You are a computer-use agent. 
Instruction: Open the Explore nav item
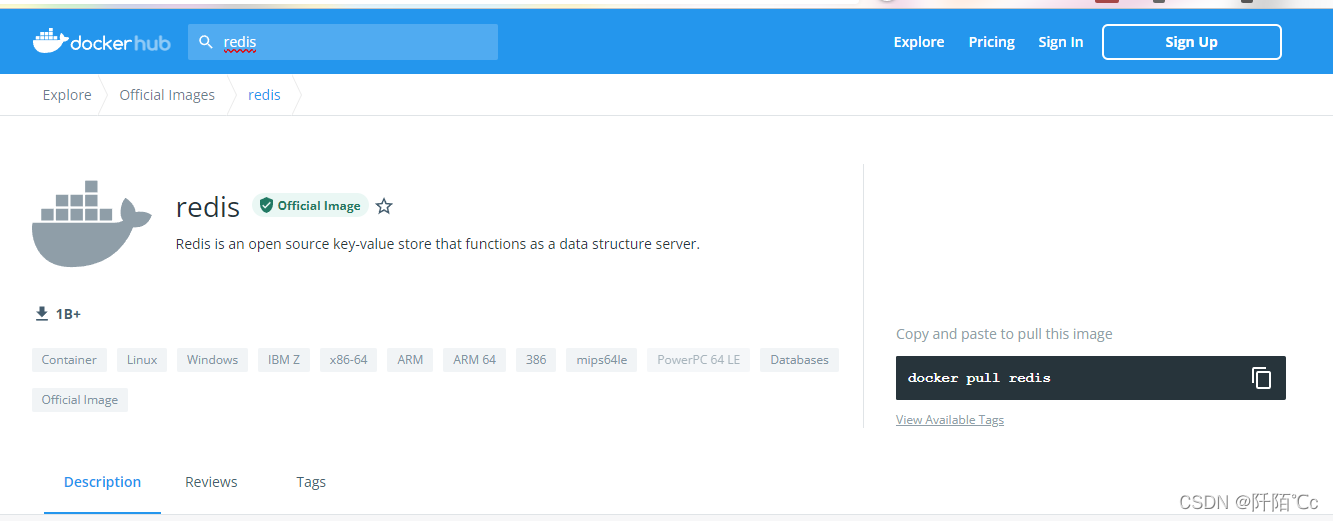(x=919, y=42)
